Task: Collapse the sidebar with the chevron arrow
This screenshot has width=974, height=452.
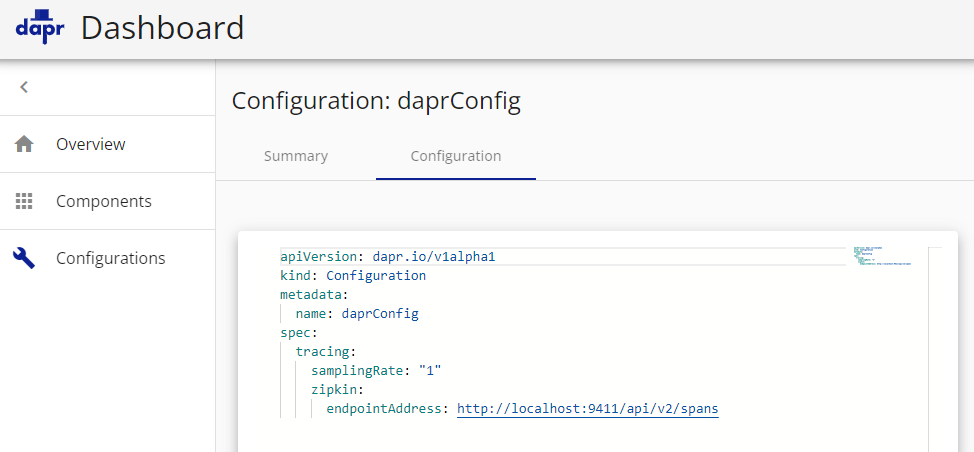Action: pyautogui.click(x=24, y=87)
